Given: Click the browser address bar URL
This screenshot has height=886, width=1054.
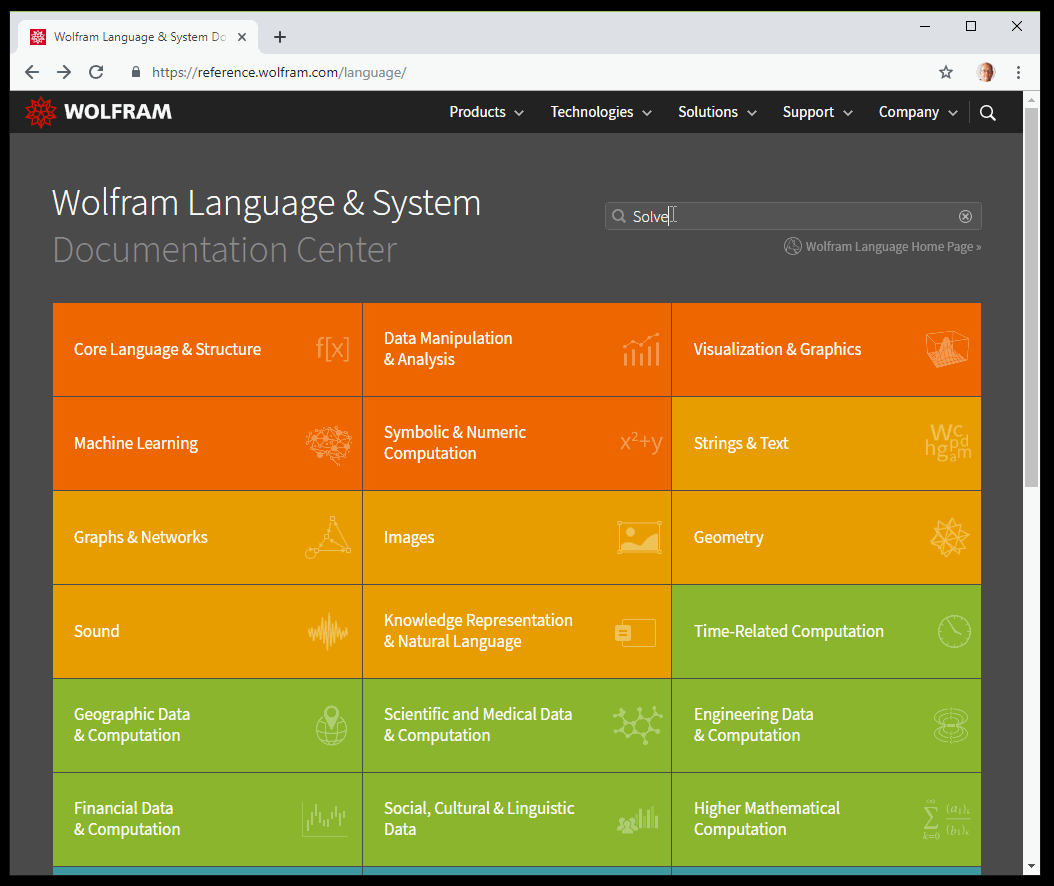Looking at the screenshot, I should pyautogui.click(x=279, y=73).
